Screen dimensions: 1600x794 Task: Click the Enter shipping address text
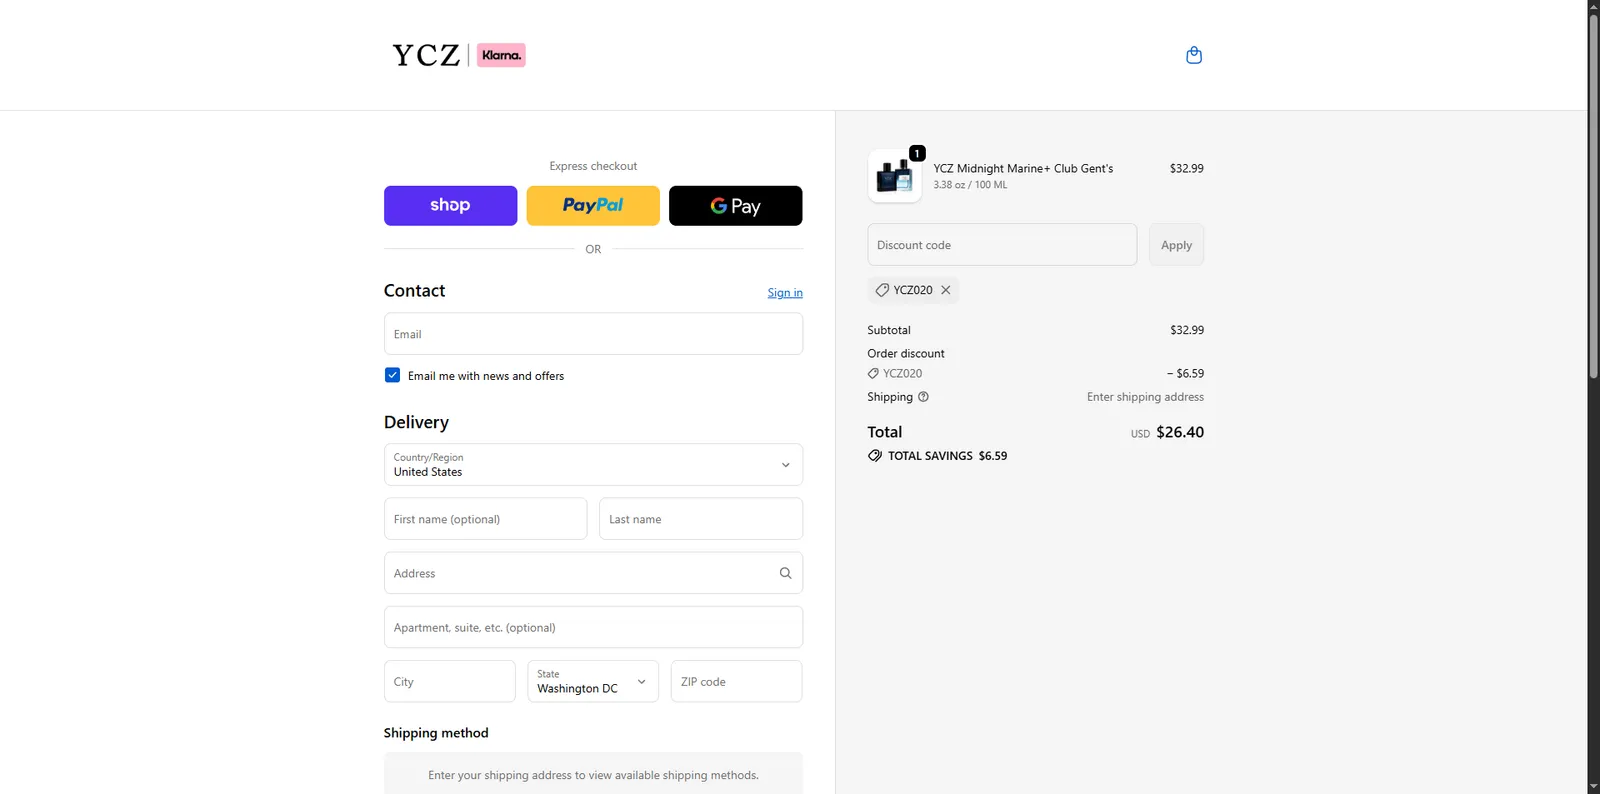click(x=1145, y=397)
